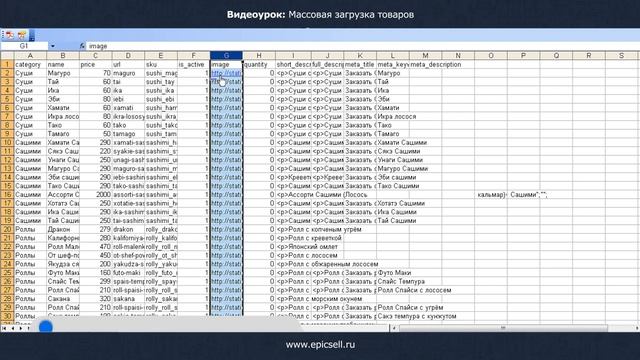Click previous sheet tab arrow
Screen dimensions: 640x360
click(x=13, y=328)
